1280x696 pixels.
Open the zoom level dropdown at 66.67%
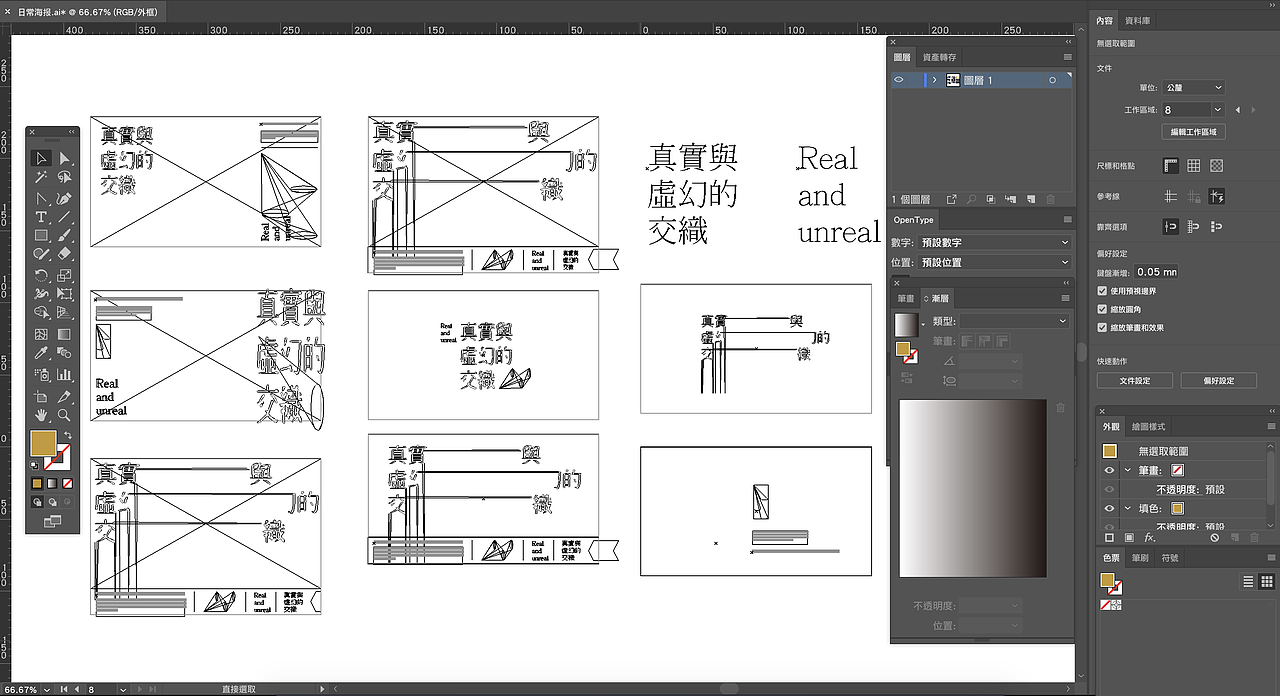45,689
